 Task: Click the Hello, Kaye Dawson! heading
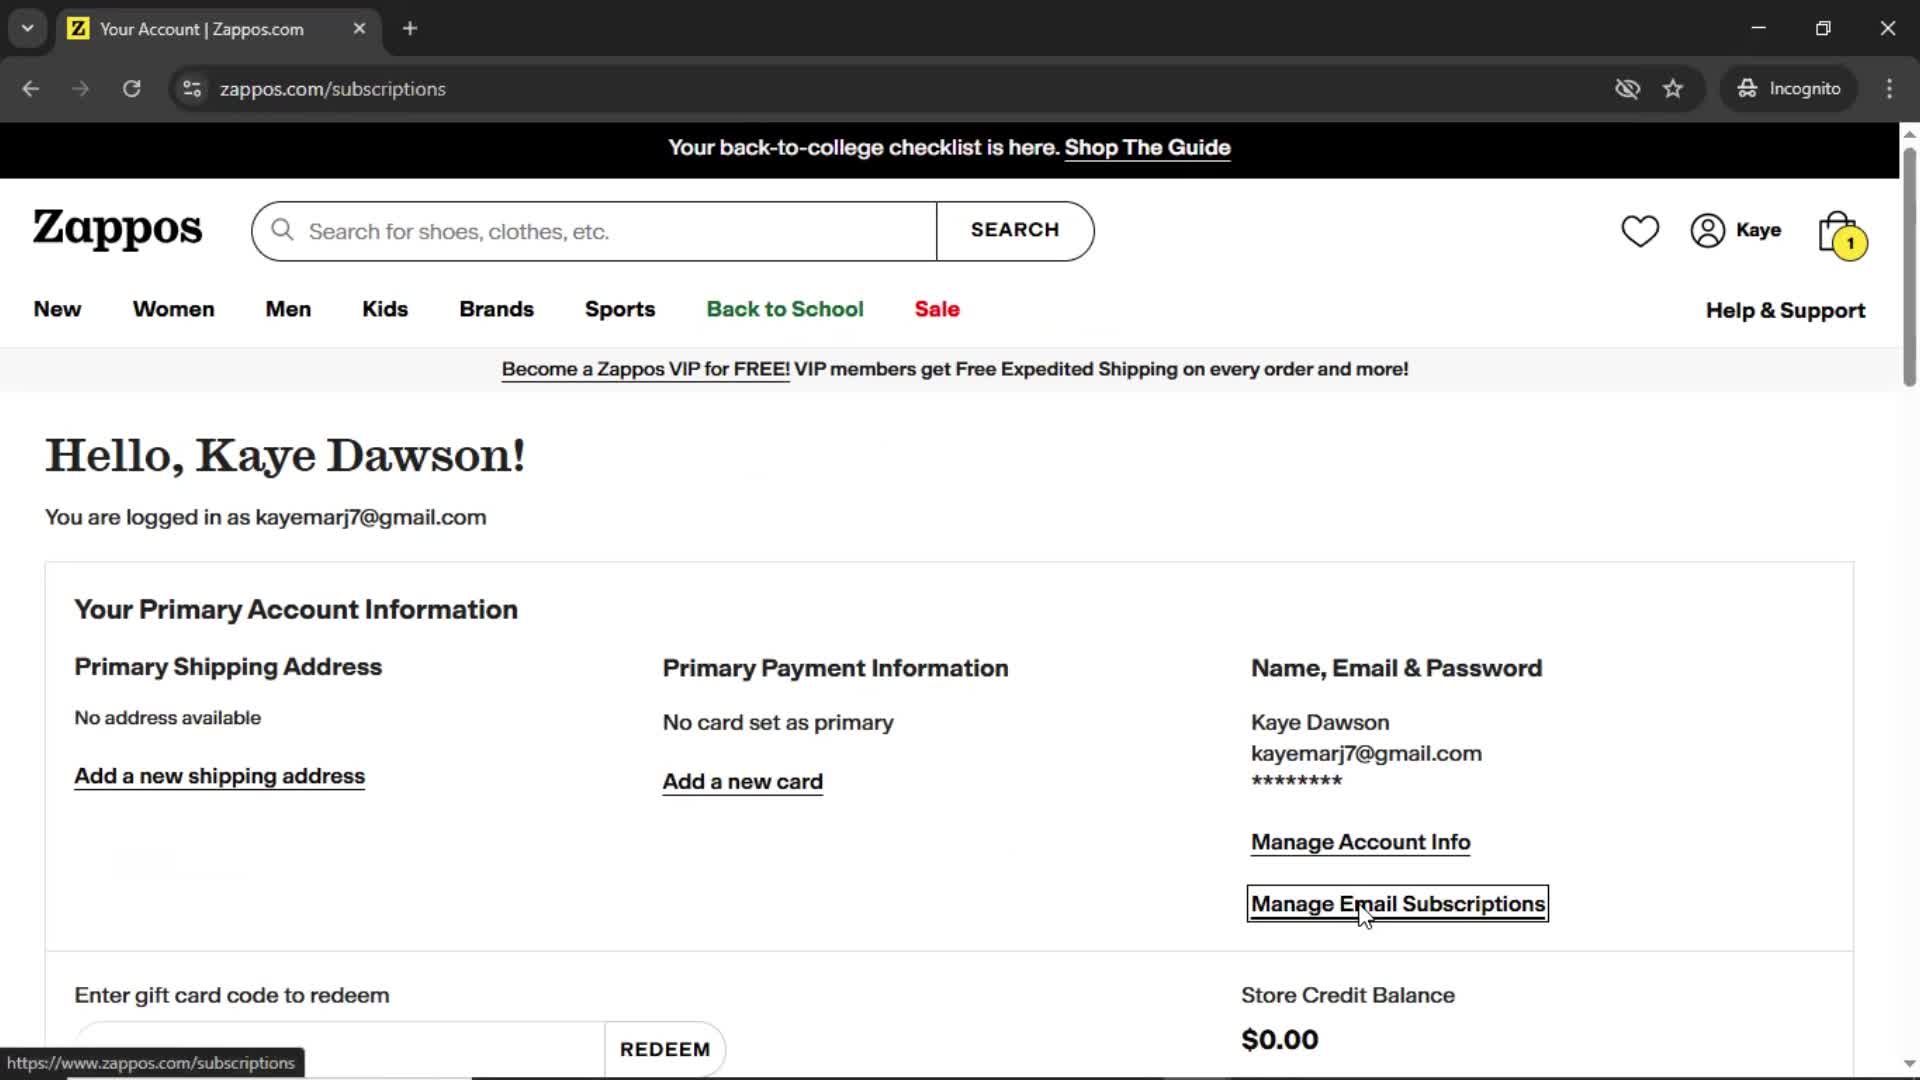click(x=285, y=456)
